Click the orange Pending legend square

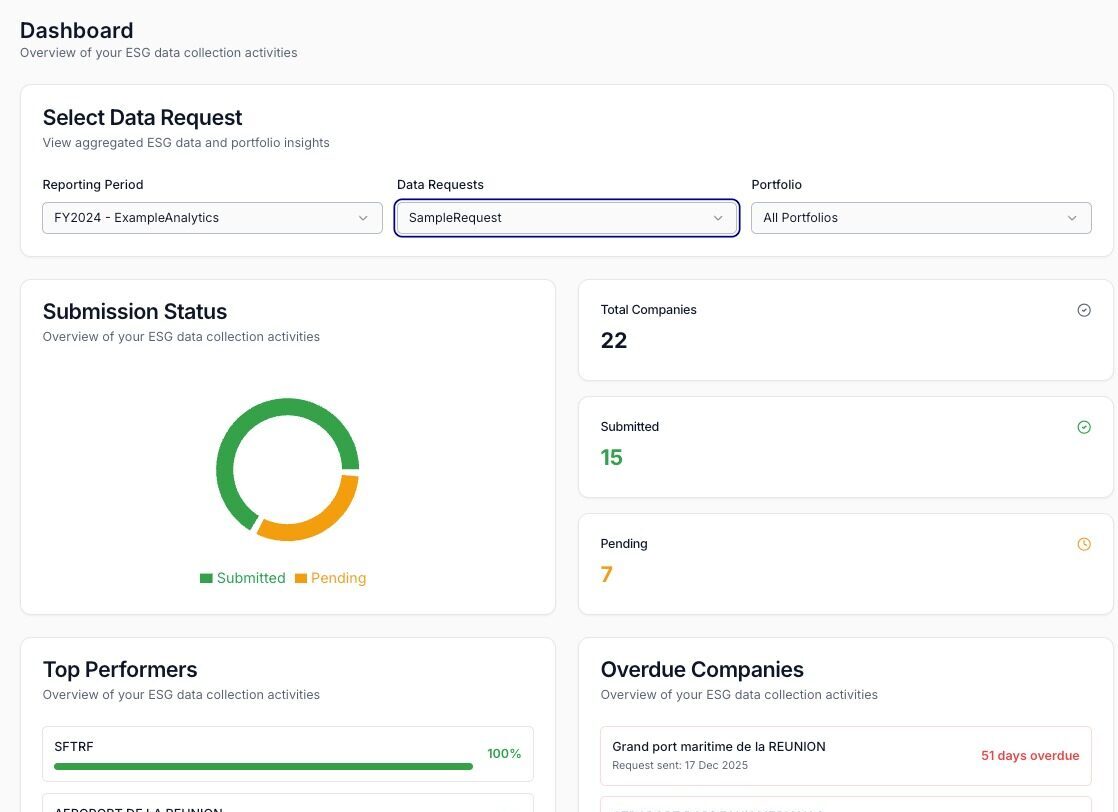pos(300,578)
